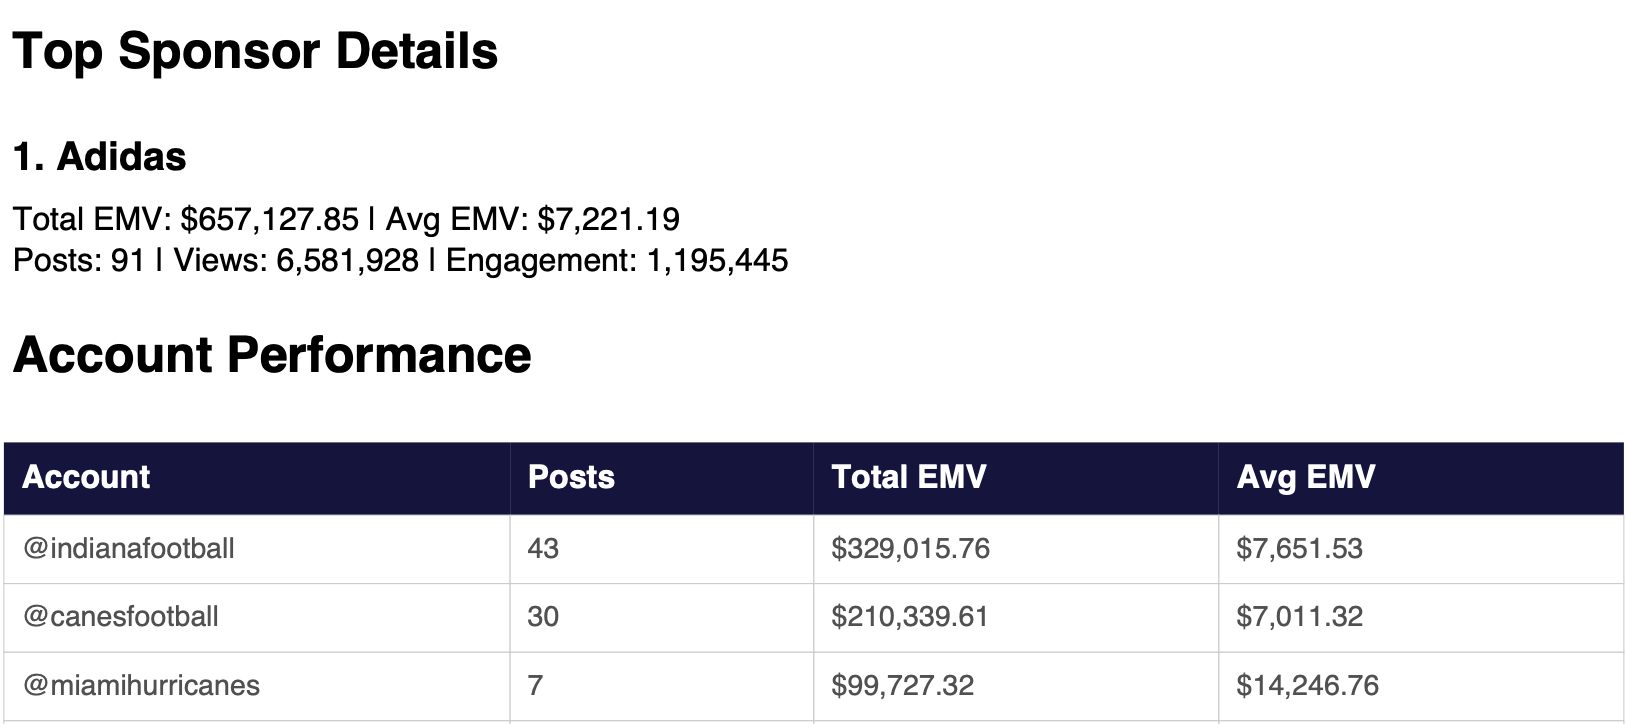Viewport: 1626px width, 724px height.
Task: Click the Top Sponsor Details heading
Action: (x=255, y=51)
